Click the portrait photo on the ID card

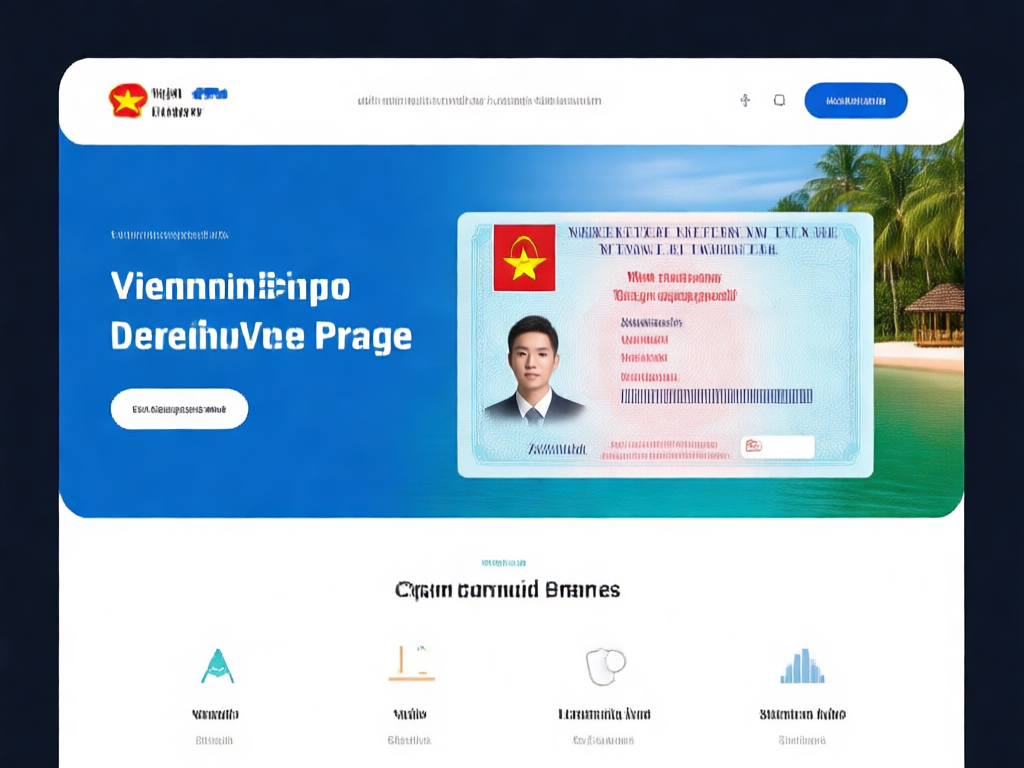tap(534, 370)
